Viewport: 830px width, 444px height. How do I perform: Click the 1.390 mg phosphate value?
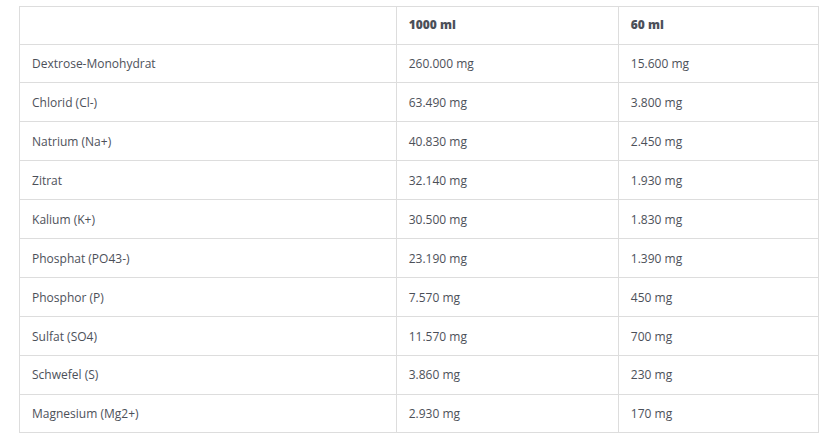pyautogui.click(x=656, y=259)
